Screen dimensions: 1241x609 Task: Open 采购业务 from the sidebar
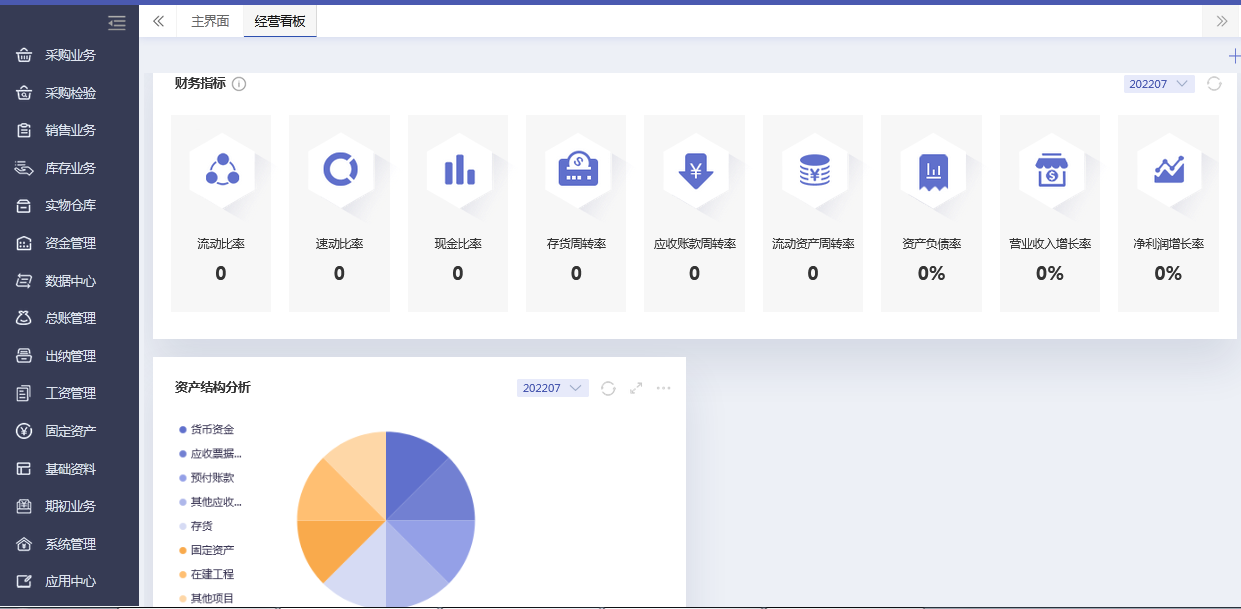70,55
